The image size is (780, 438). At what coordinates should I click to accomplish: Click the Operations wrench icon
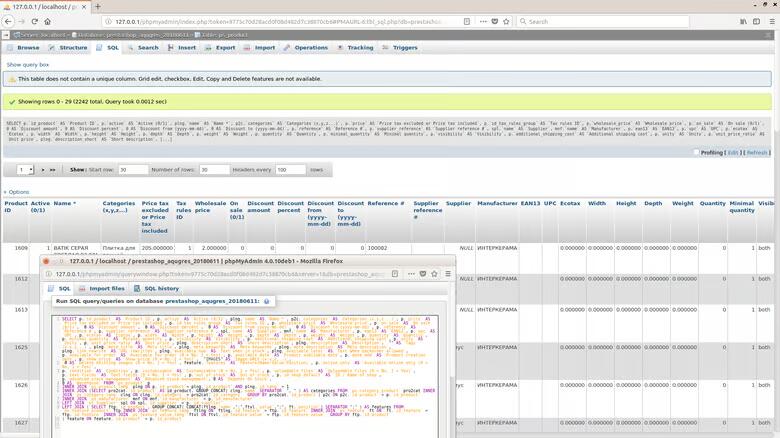(287, 47)
